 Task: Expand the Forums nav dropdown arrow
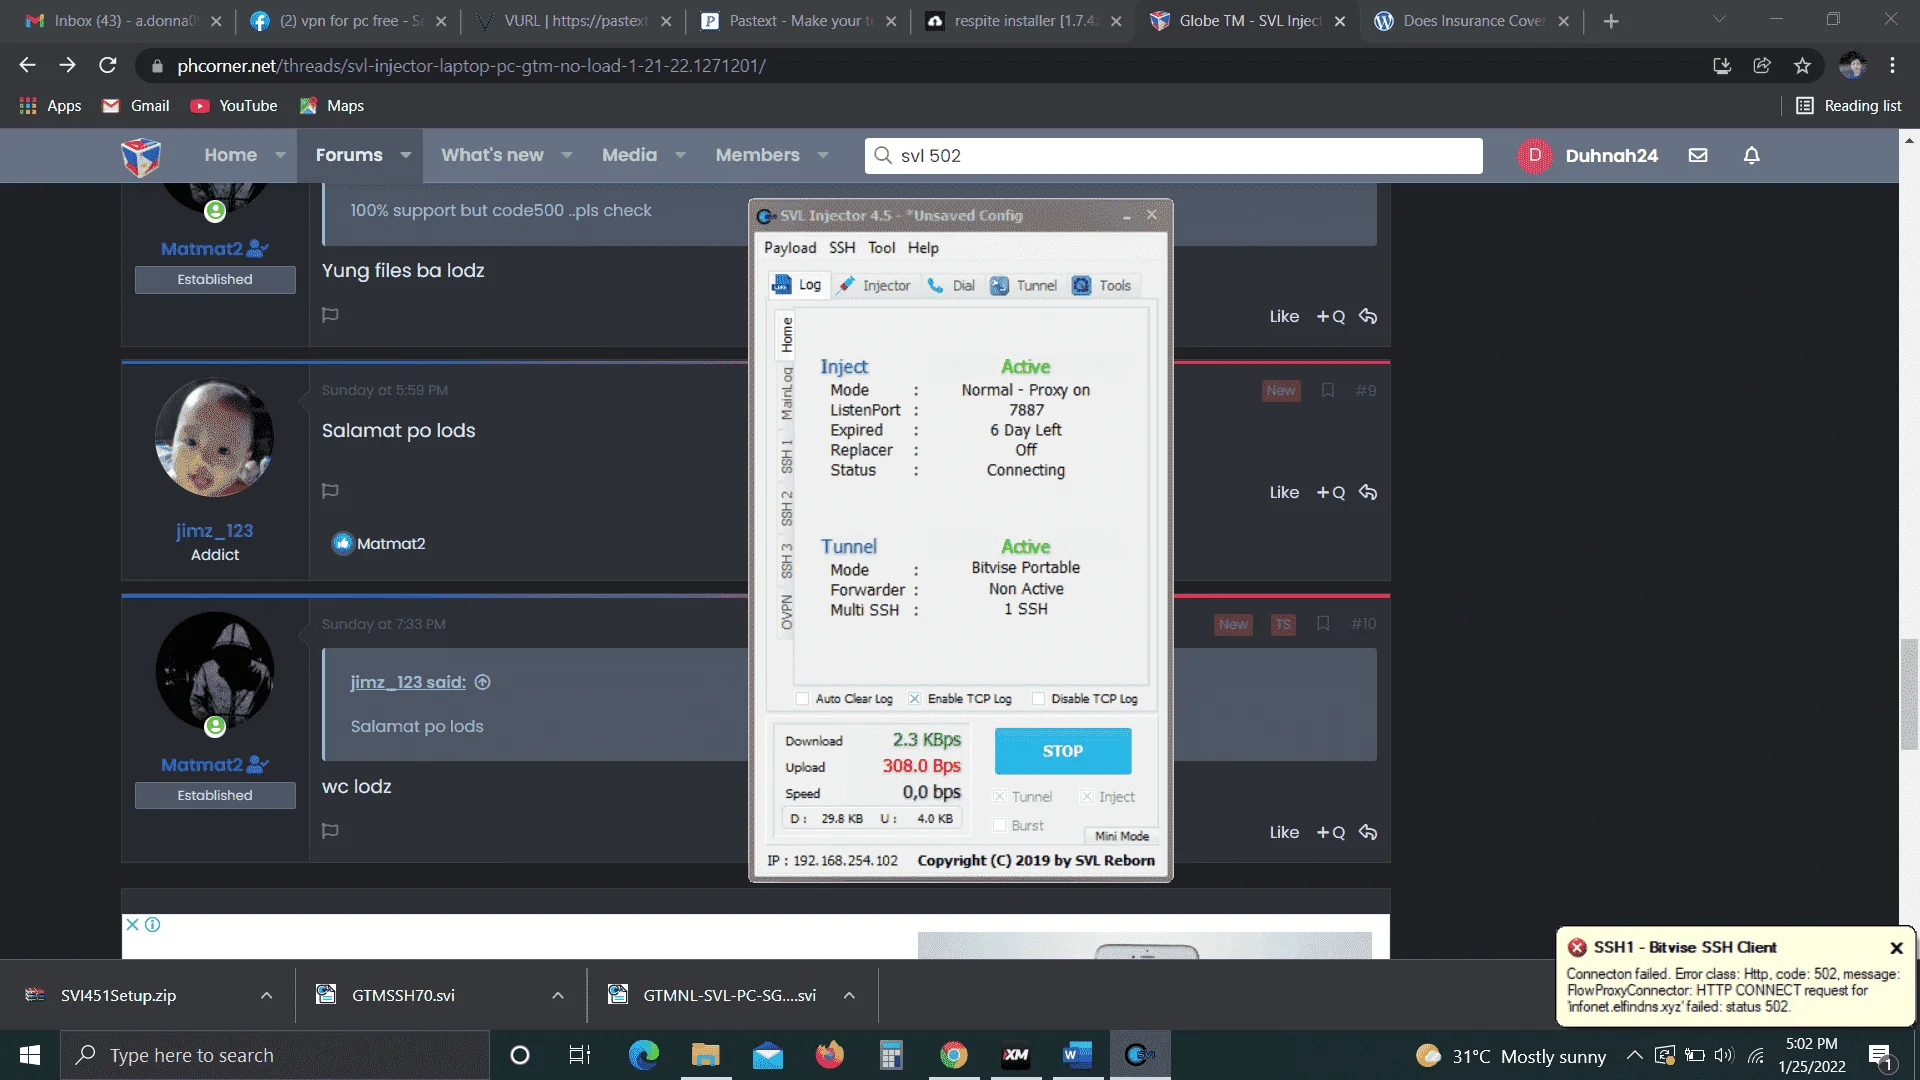click(405, 155)
